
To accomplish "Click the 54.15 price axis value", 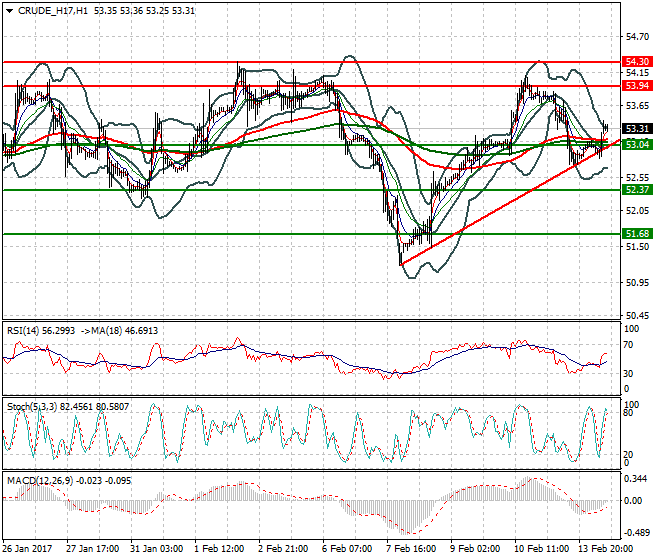I will tap(637, 73).
